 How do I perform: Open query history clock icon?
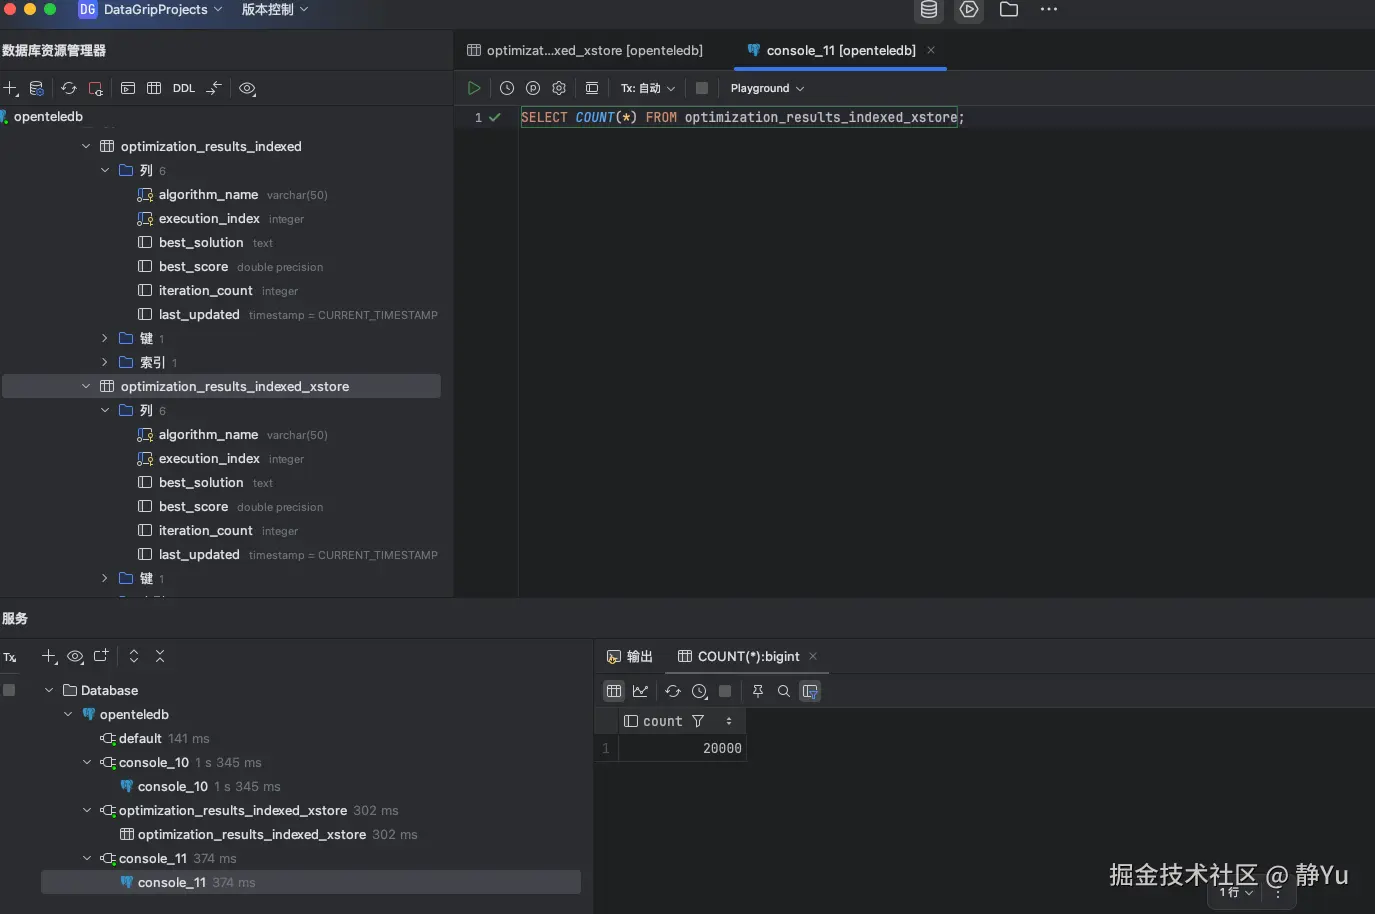tap(507, 88)
